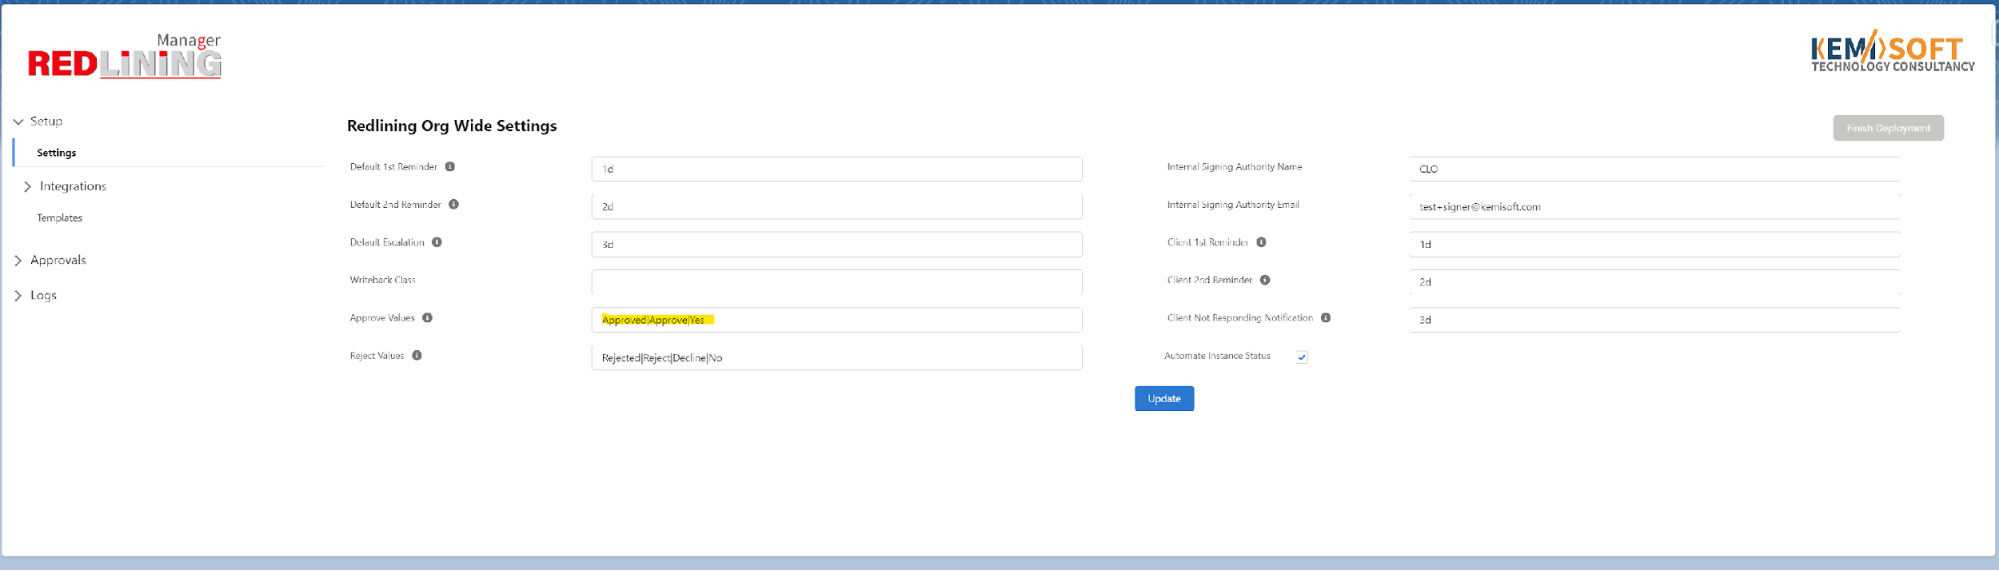The image size is (1999, 571).
Task: Click info icon beside Client Not Responding Notification
Action: tap(1326, 318)
